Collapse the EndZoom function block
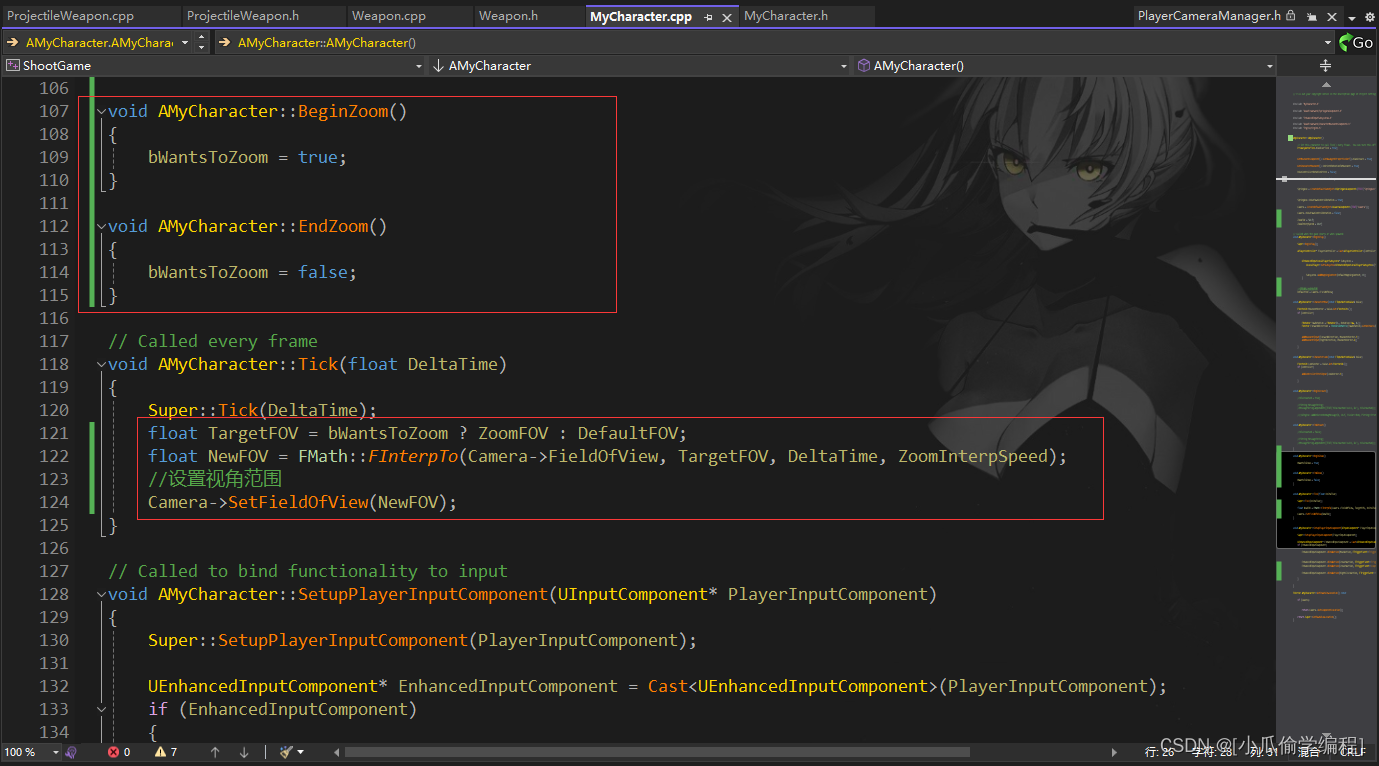The image size is (1379, 766). 101,227
